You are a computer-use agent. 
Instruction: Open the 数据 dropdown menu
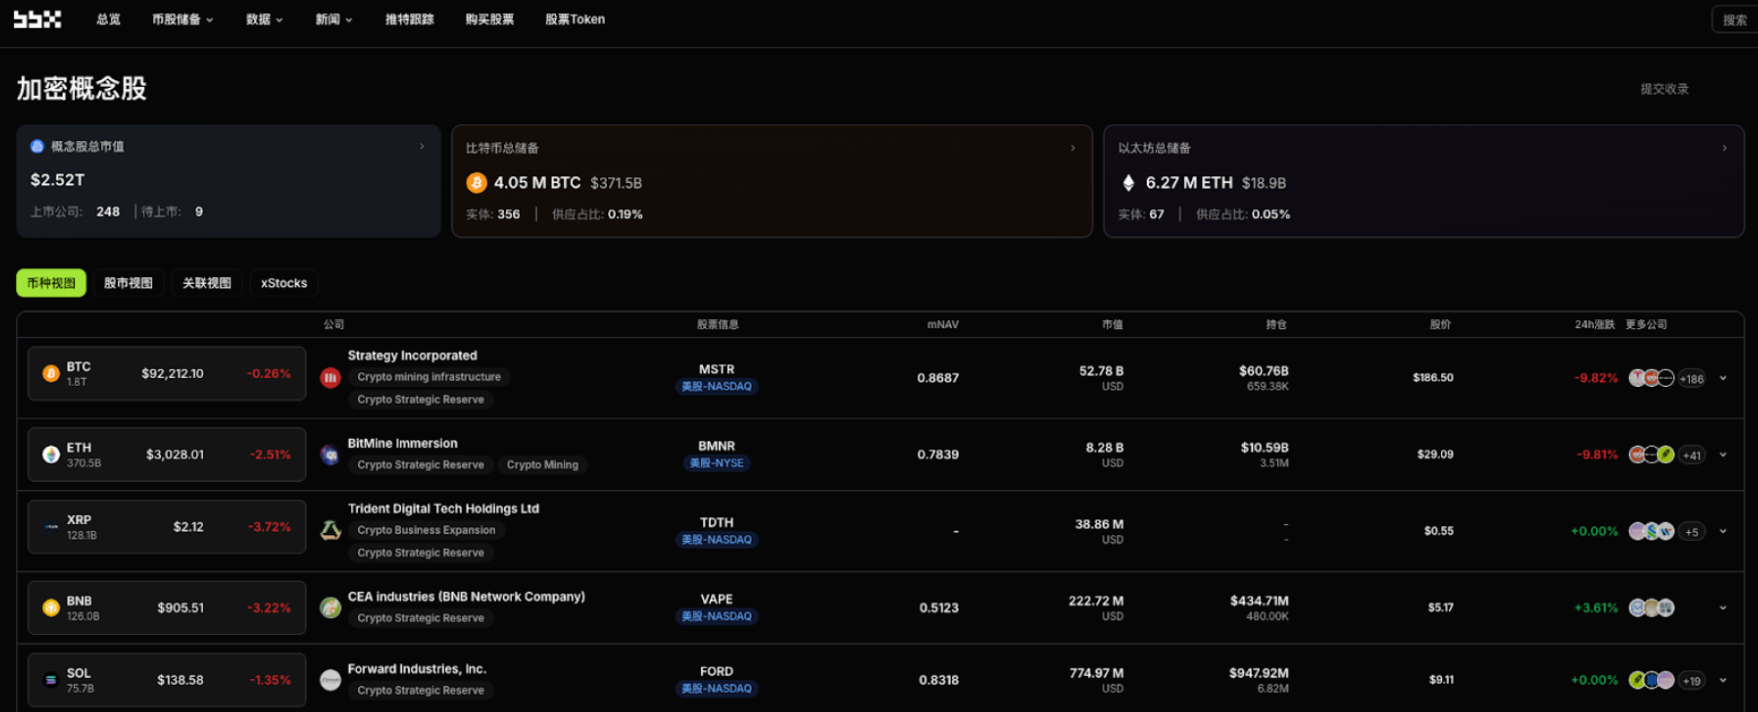(x=264, y=19)
